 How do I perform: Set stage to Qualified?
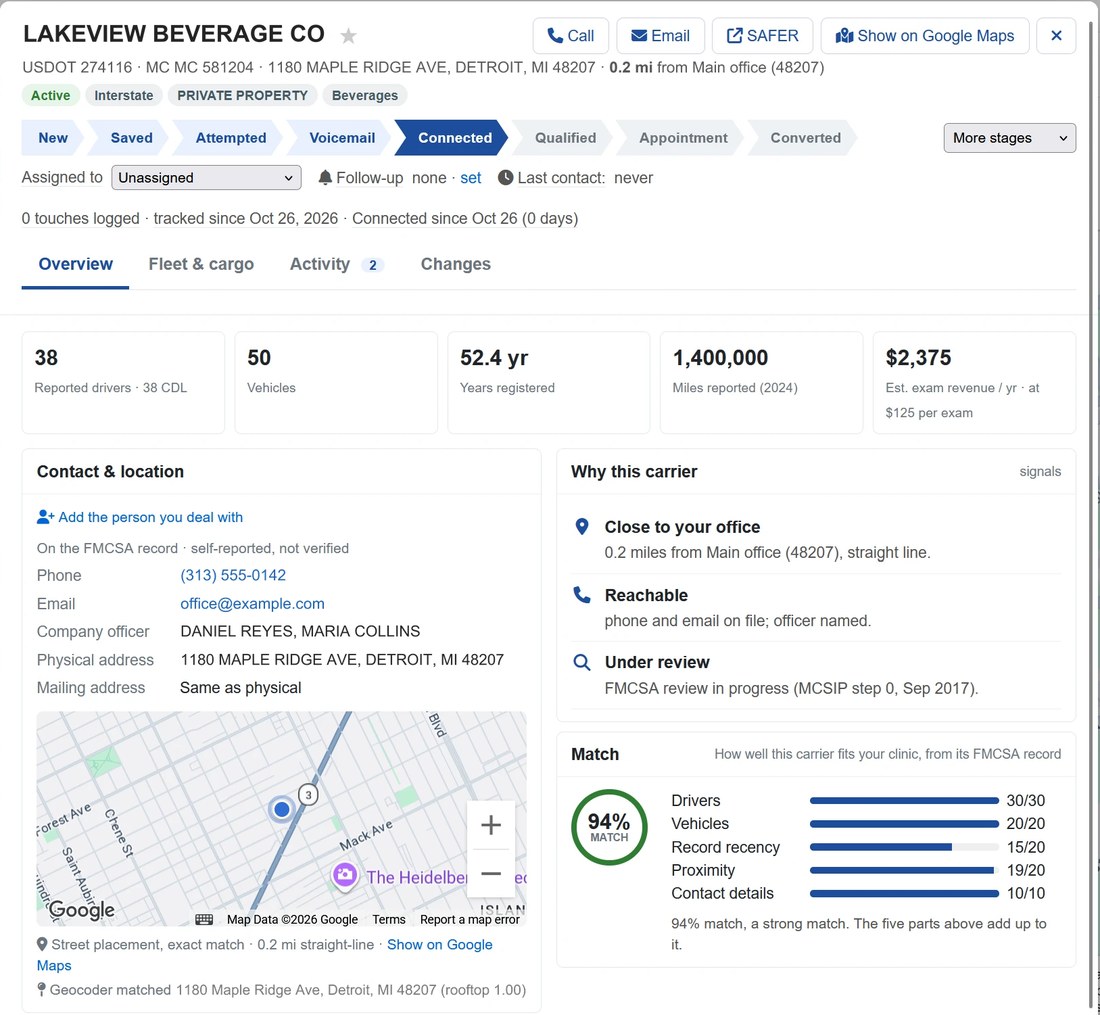pyautogui.click(x=565, y=137)
